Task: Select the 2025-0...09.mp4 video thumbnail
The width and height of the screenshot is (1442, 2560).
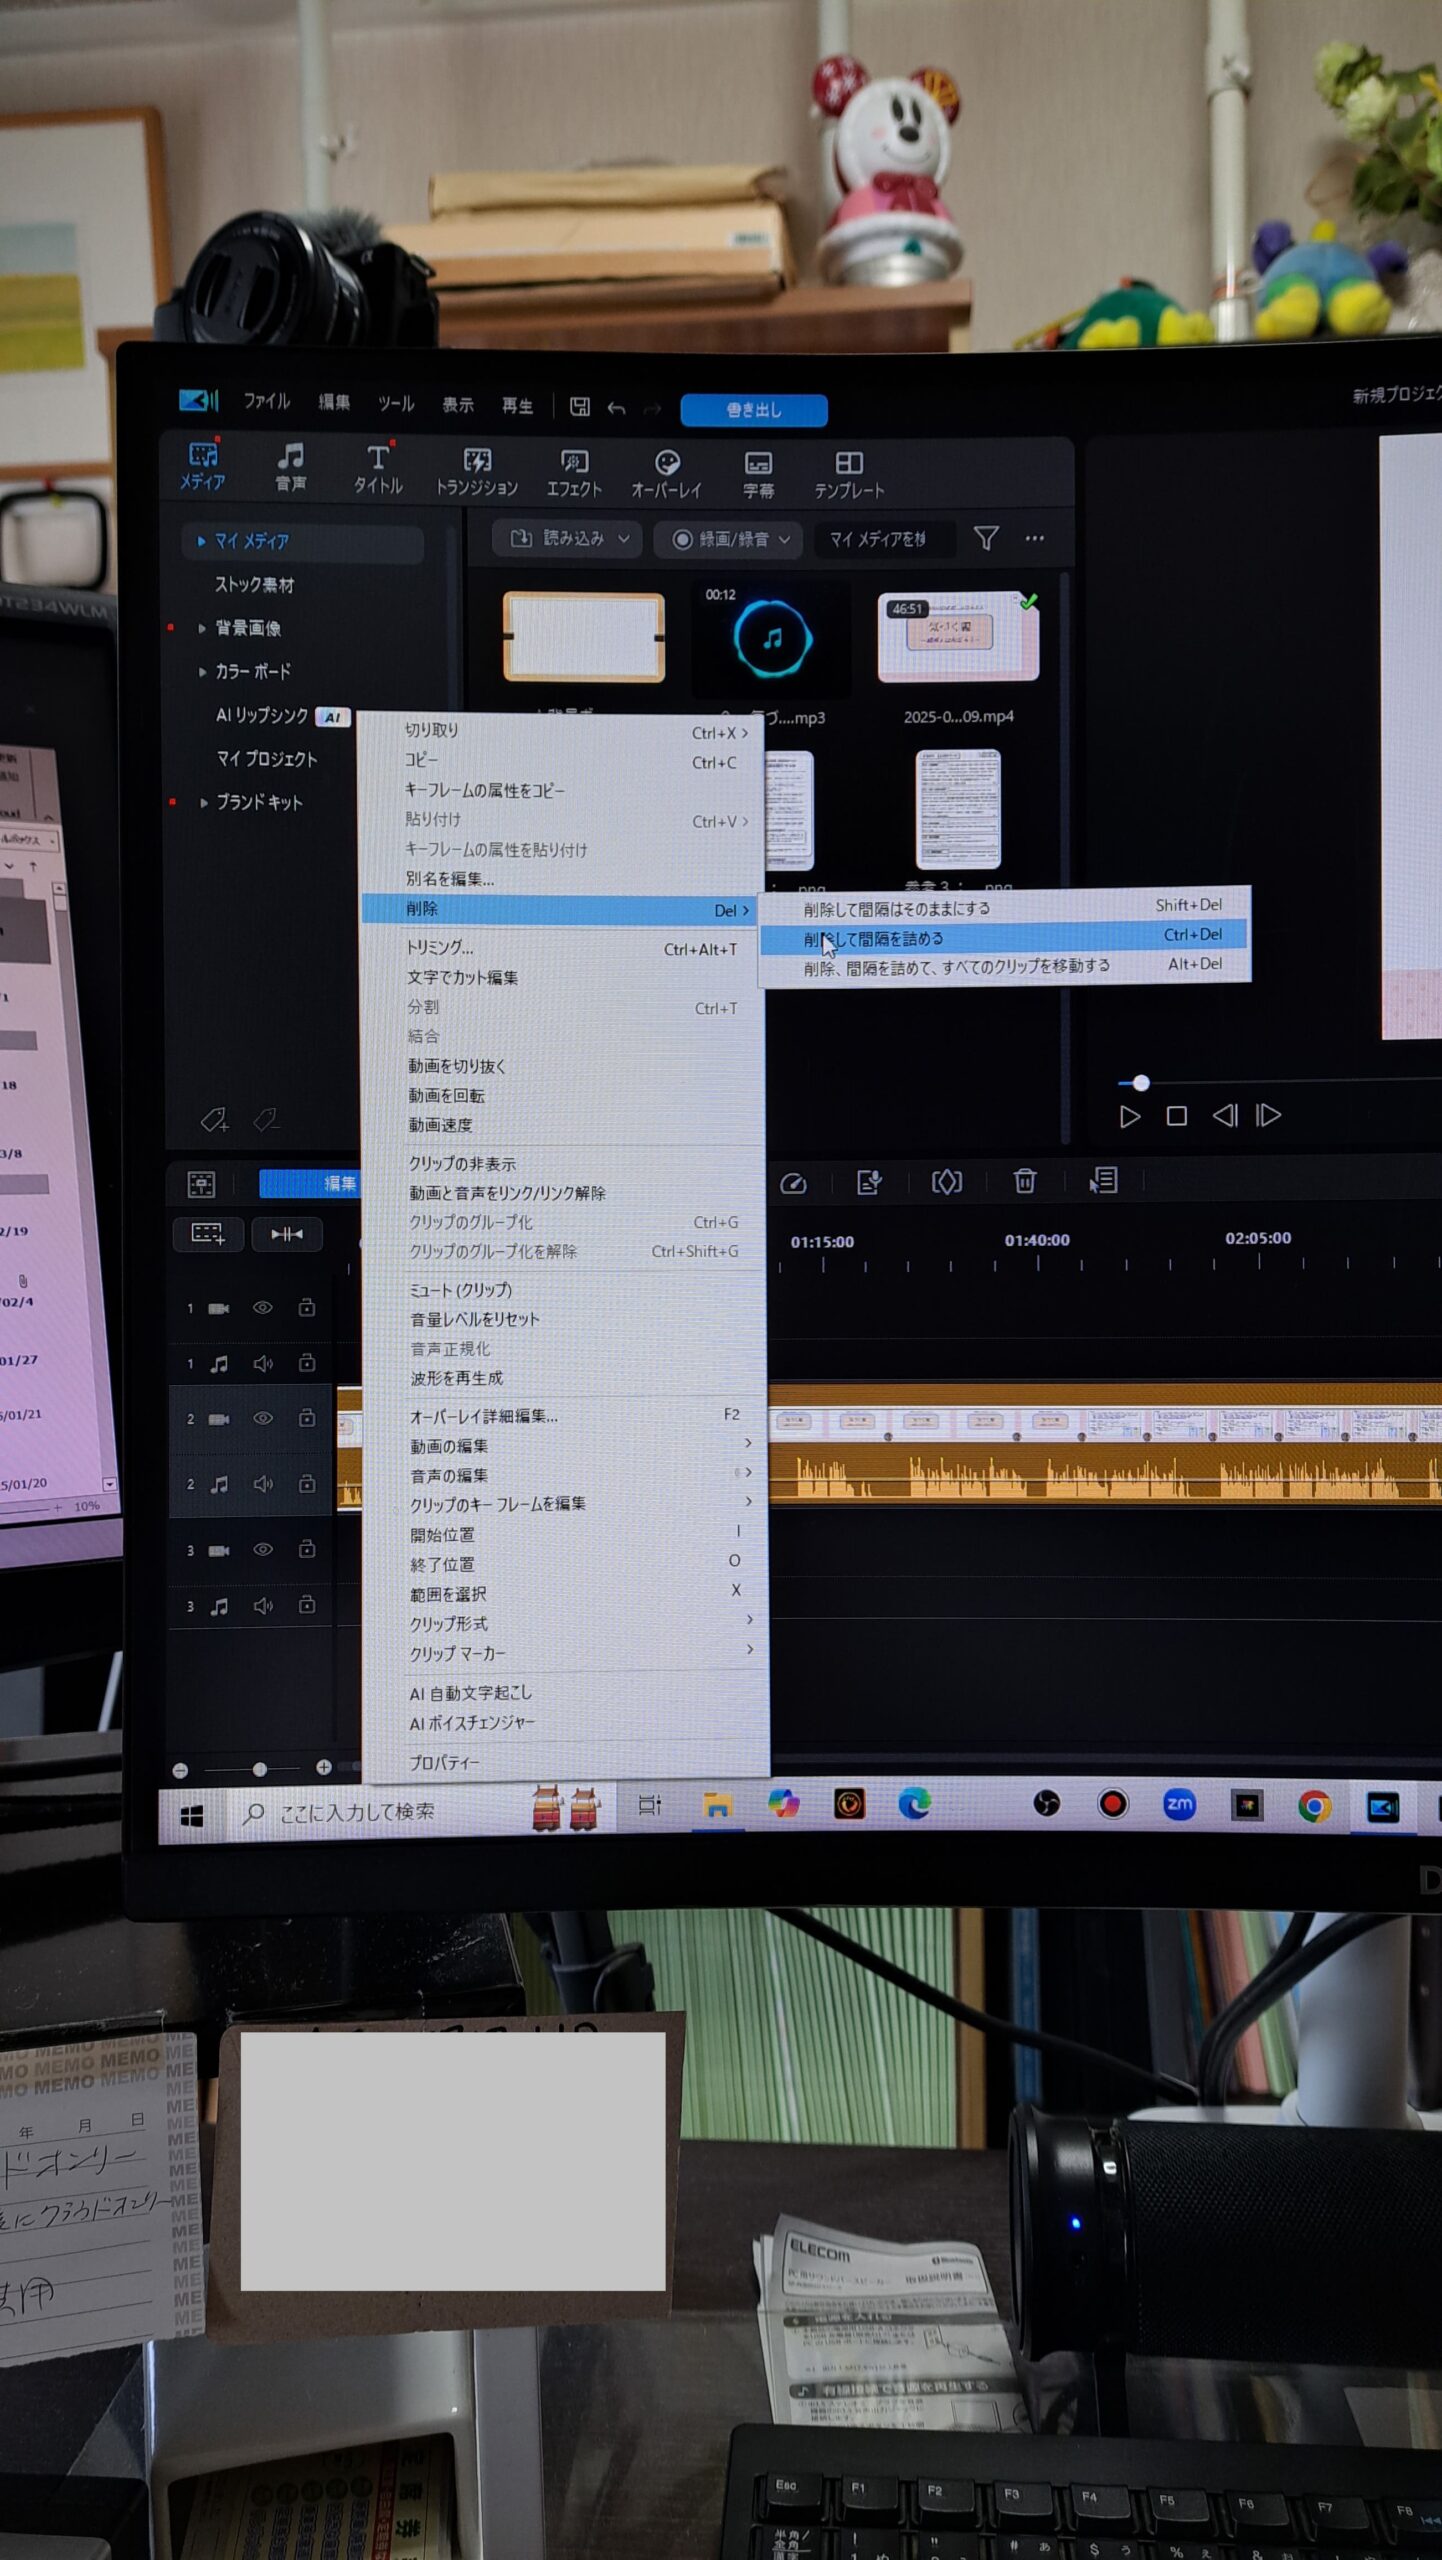Action: click(958, 638)
